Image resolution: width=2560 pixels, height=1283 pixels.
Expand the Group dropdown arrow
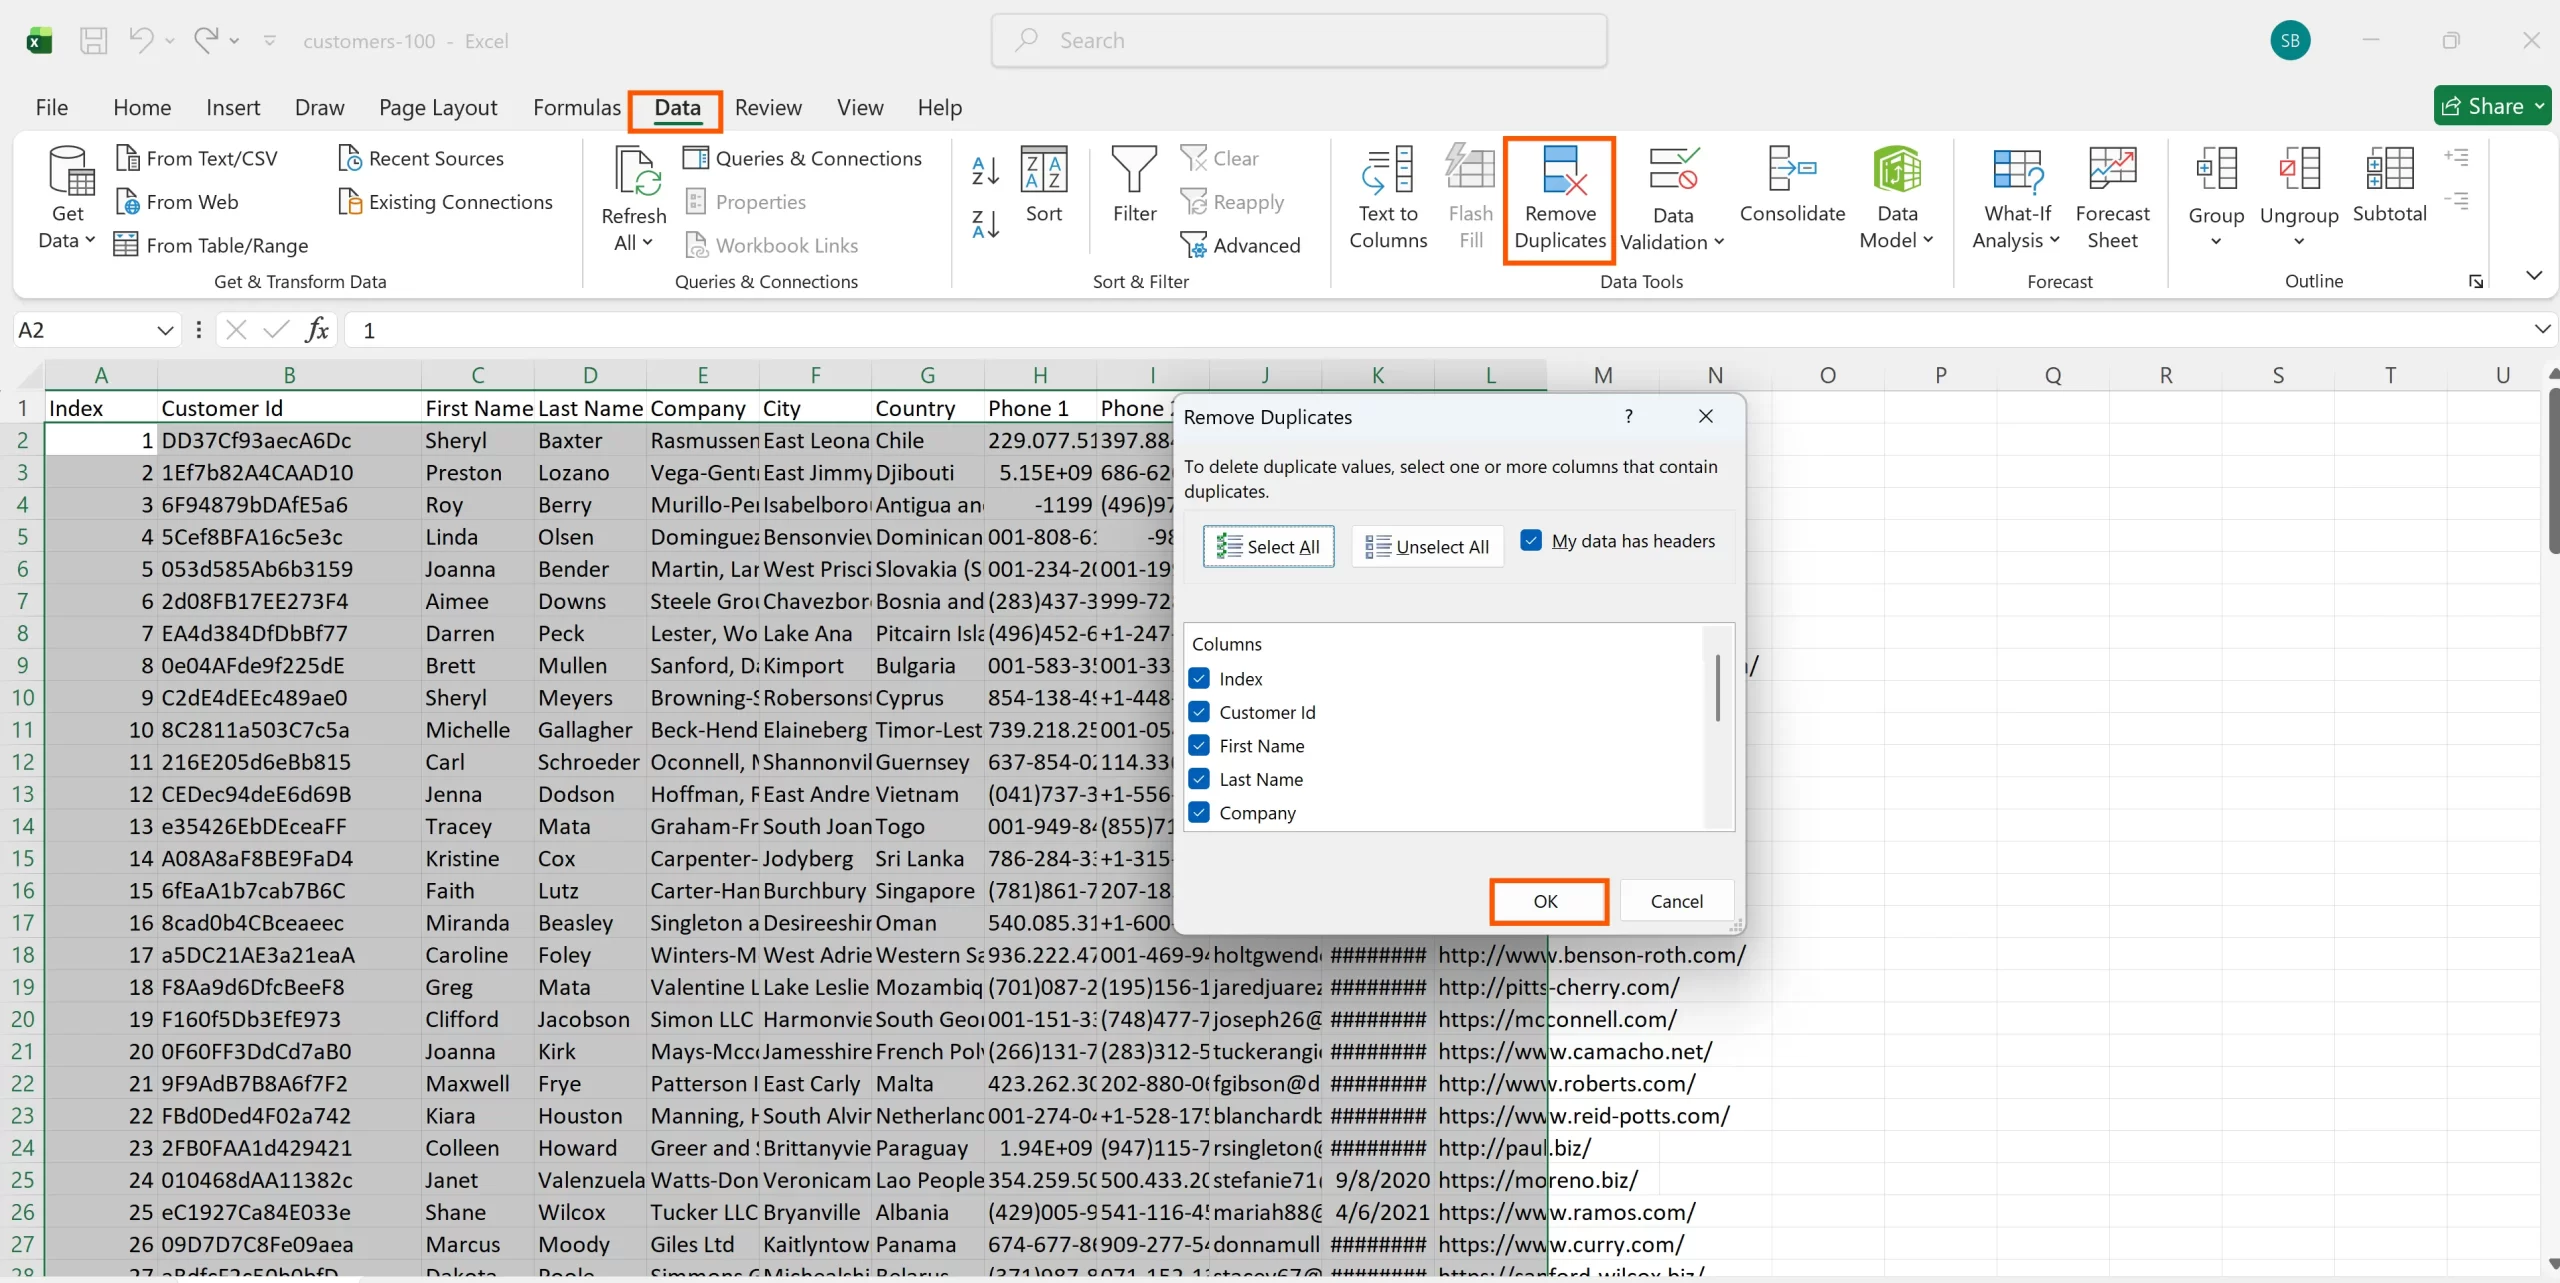(x=2215, y=241)
